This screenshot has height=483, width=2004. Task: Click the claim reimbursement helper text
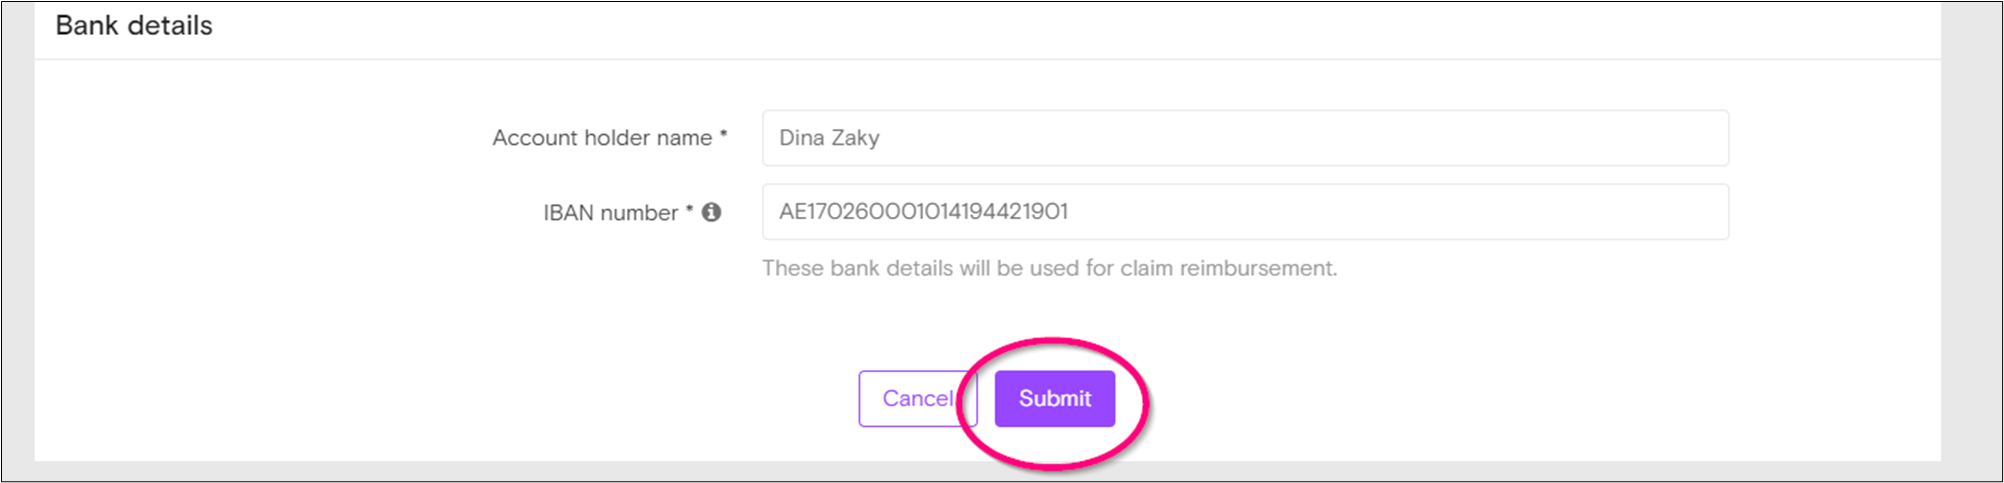(1049, 268)
